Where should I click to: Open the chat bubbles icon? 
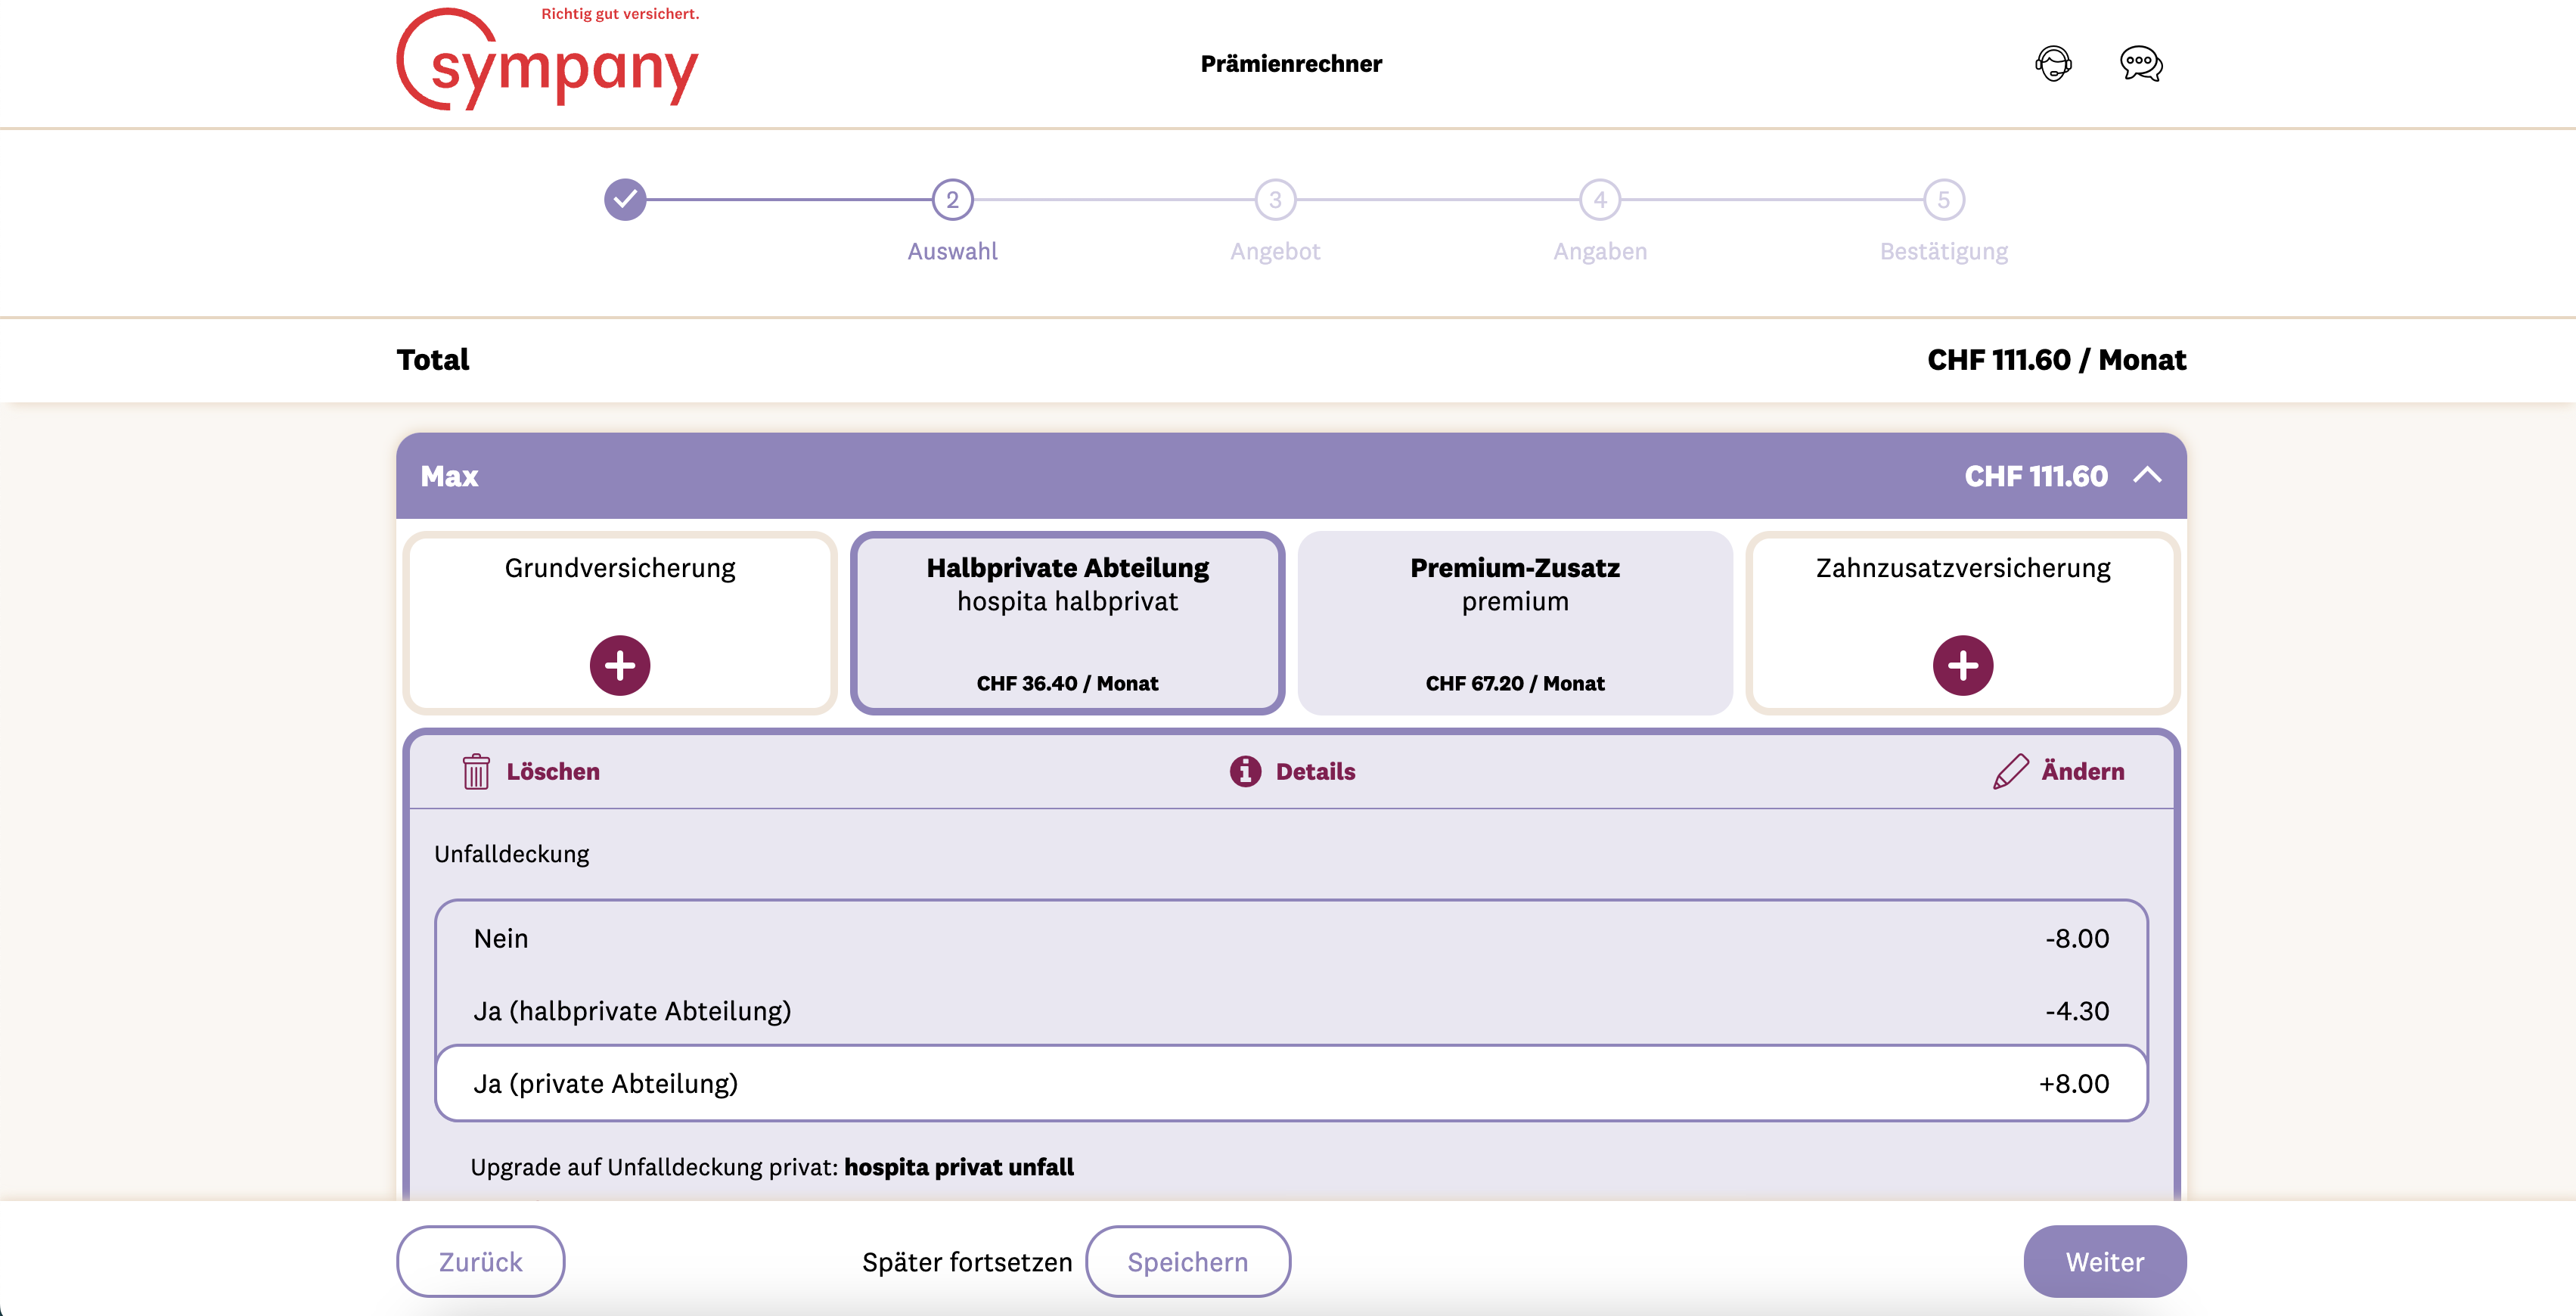point(2140,64)
